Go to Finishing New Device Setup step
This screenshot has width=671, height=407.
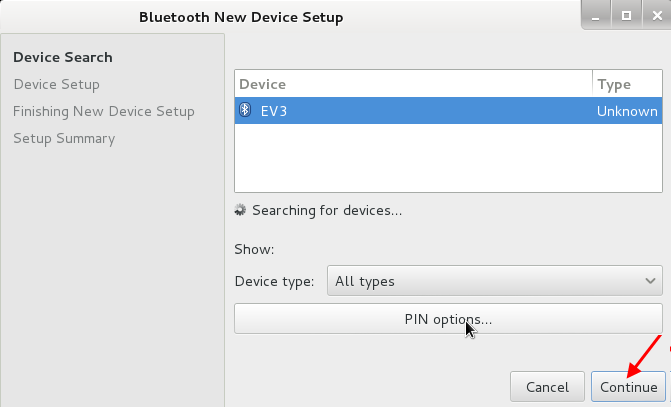(104, 111)
